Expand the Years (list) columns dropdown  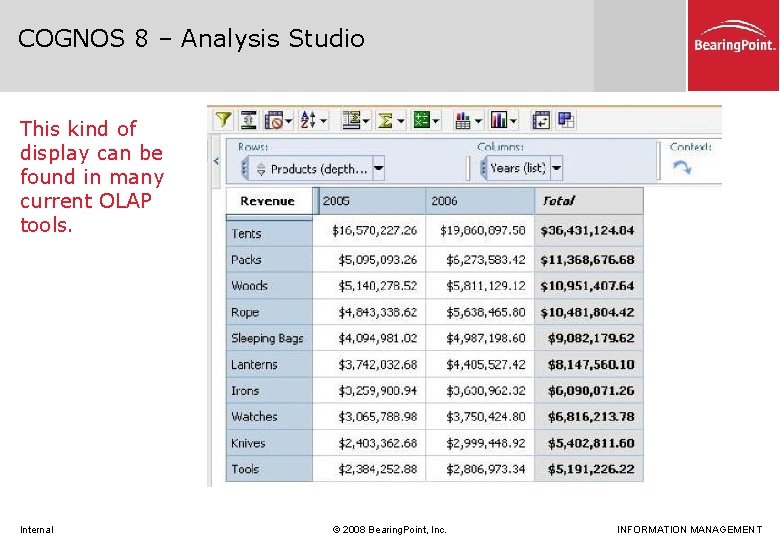pyautogui.click(x=557, y=168)
